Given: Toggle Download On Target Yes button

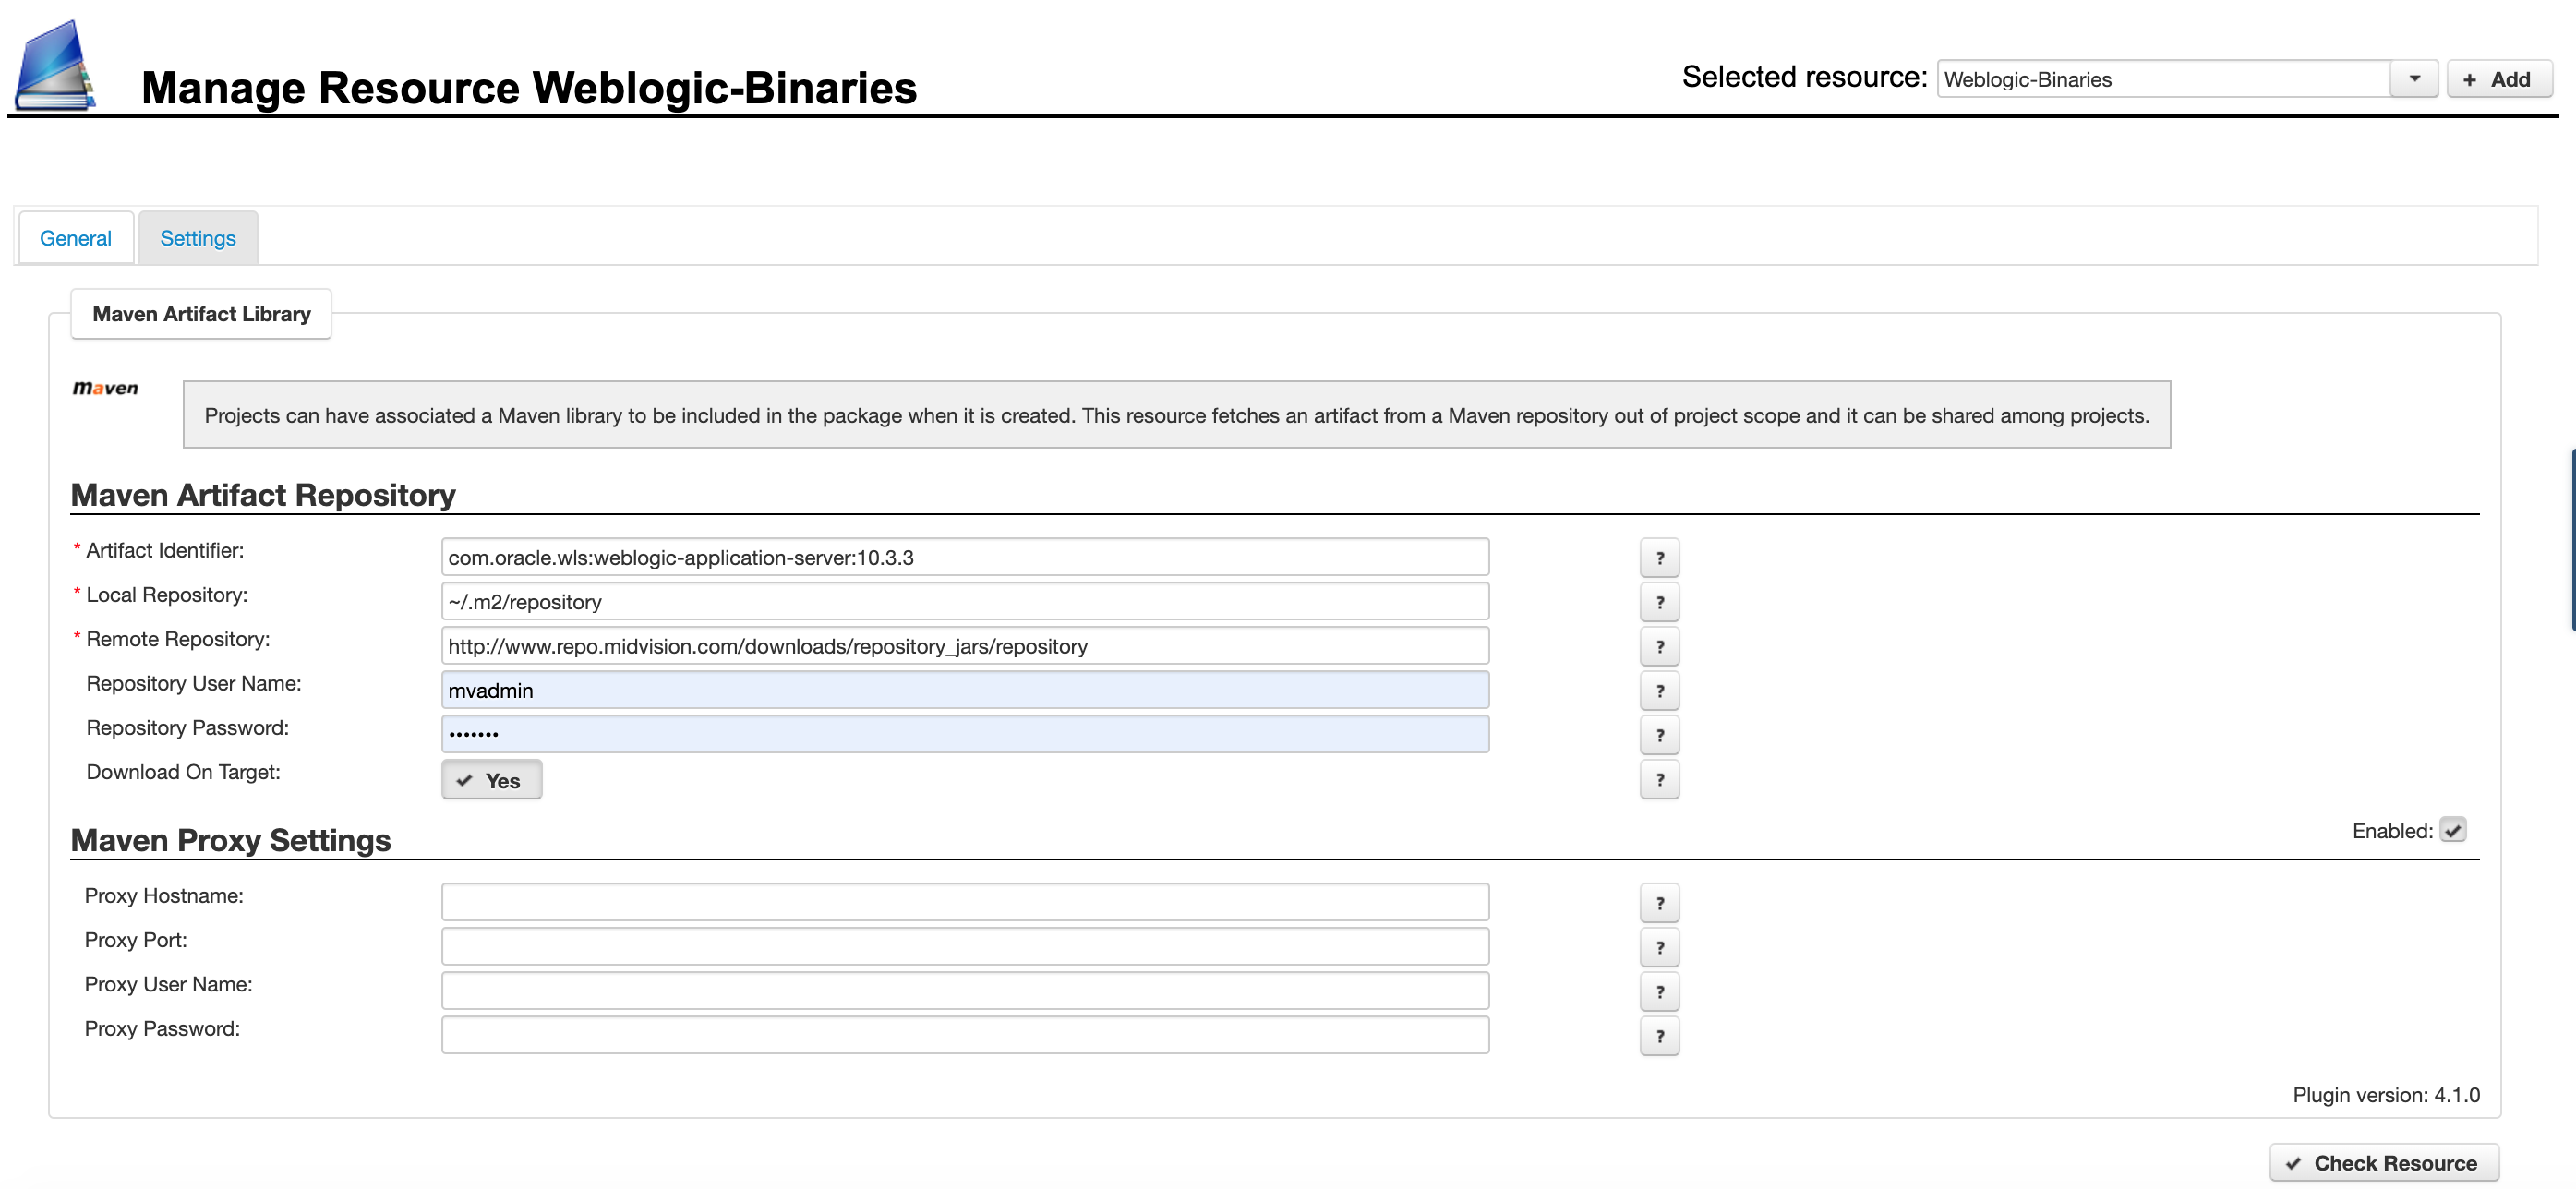Looking at the screenshot, I should 491,780.
